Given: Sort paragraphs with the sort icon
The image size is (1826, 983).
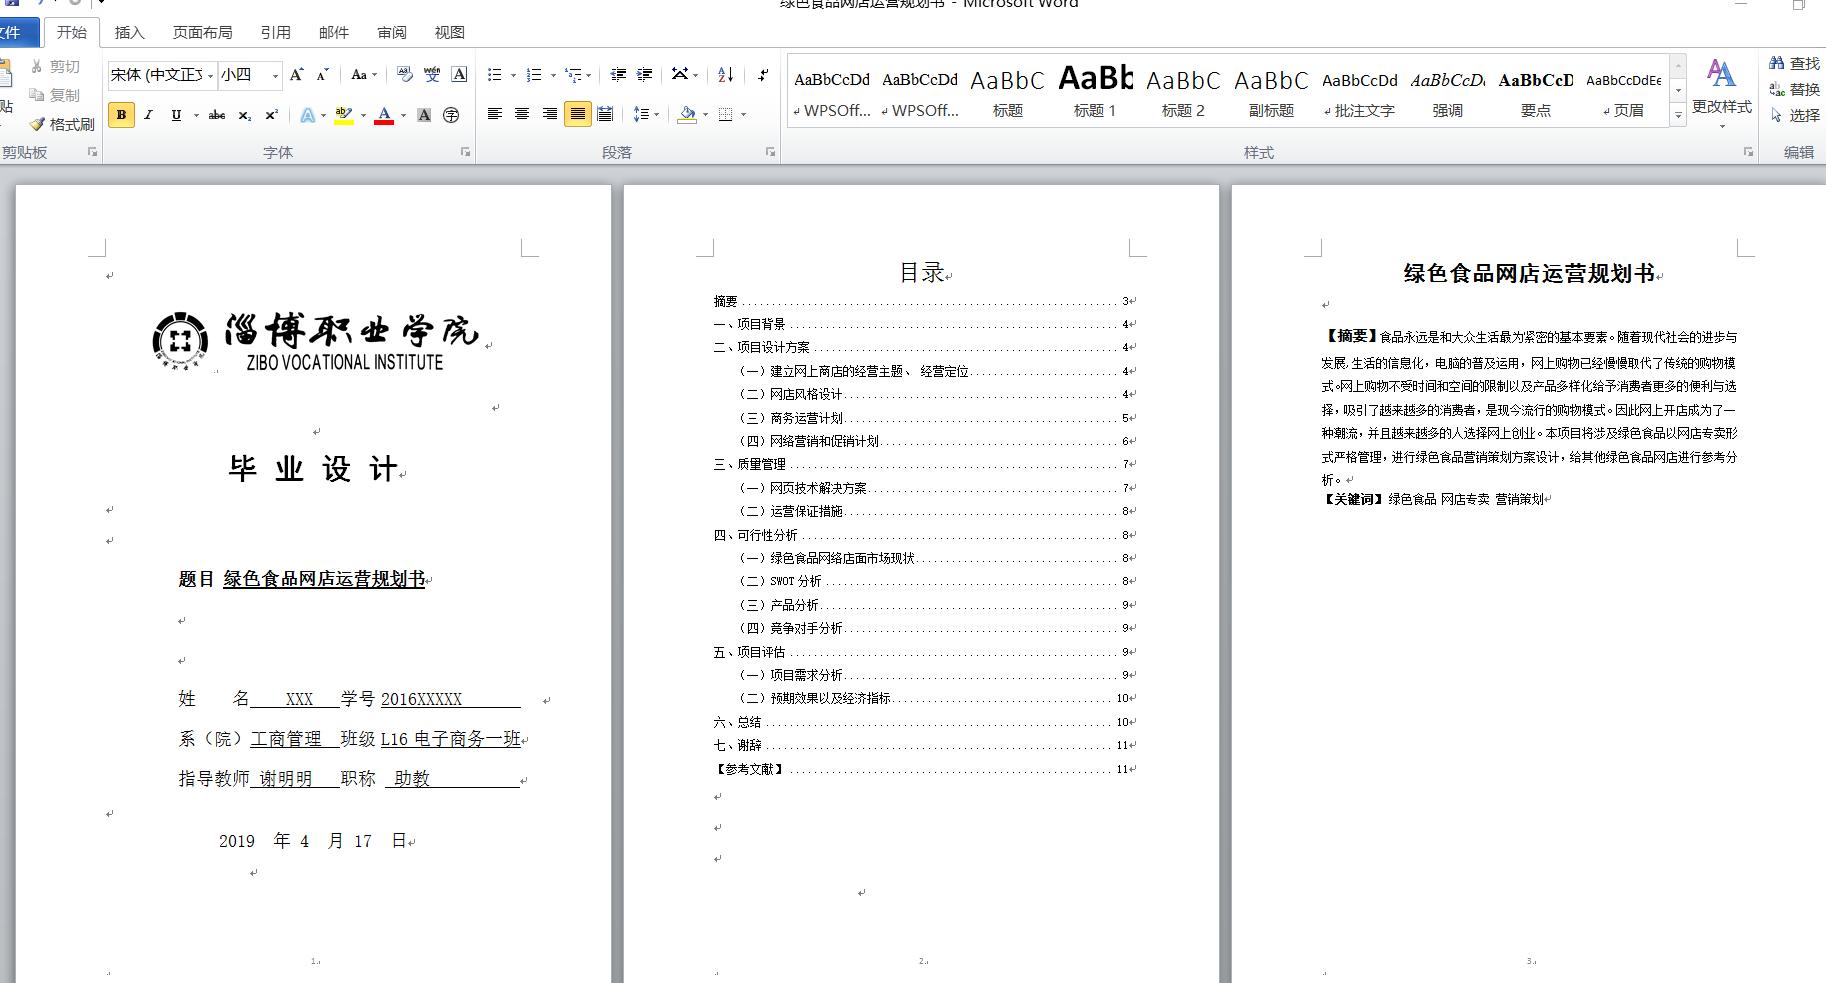Looking at the screenshot, I should point(723,74).
